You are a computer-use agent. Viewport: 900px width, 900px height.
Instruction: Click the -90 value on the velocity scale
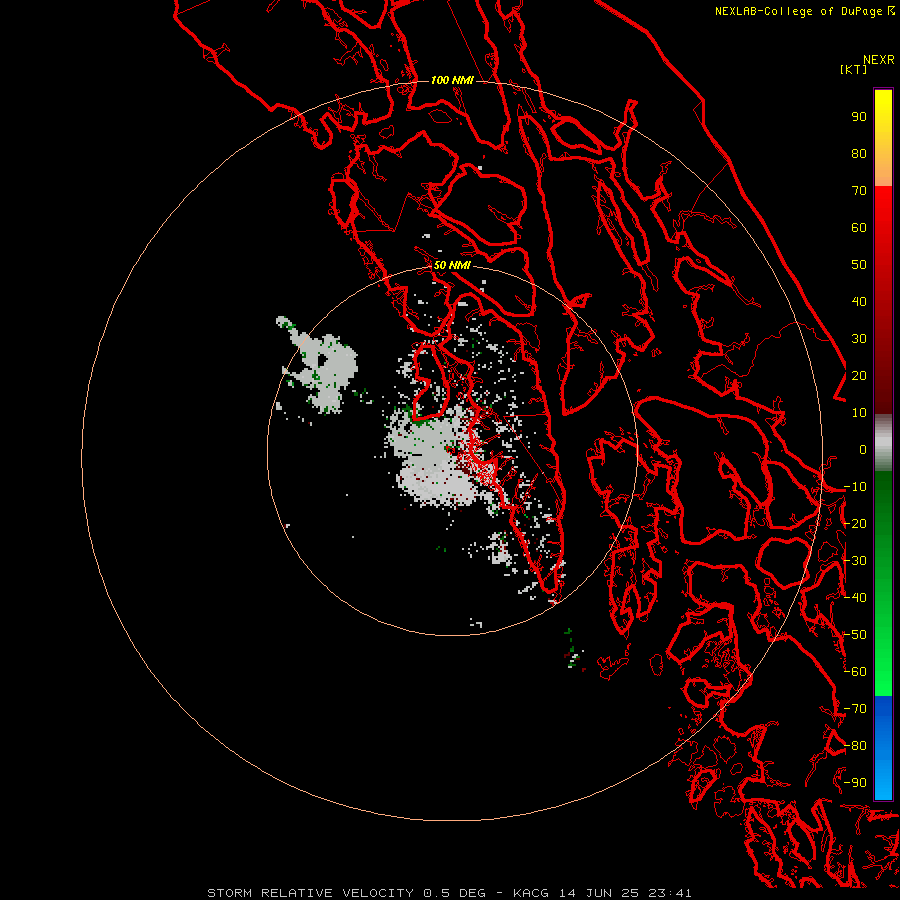point(855,783)
